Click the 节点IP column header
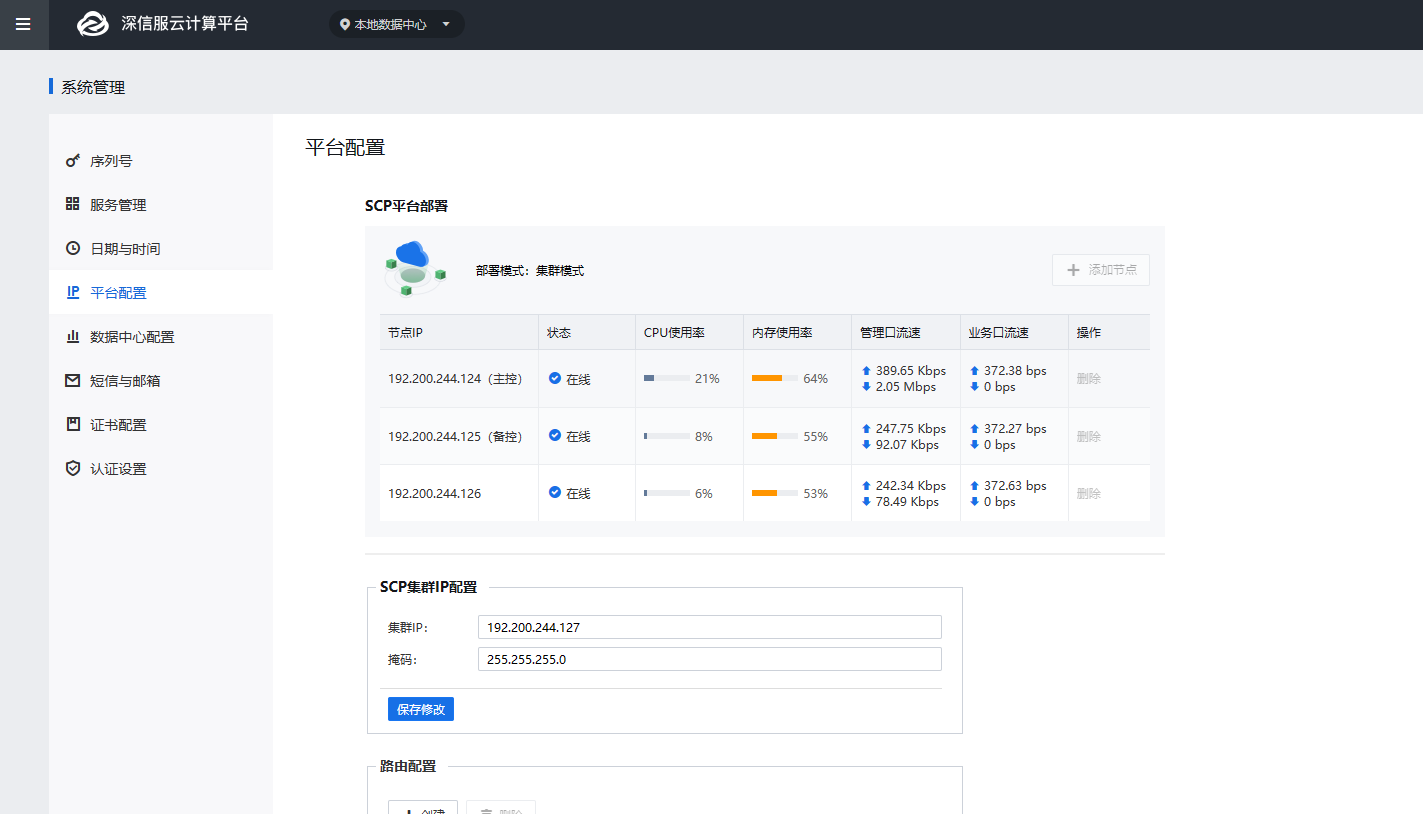The width and height of the screenshot is (1423, 814). [x=459, y=332]
